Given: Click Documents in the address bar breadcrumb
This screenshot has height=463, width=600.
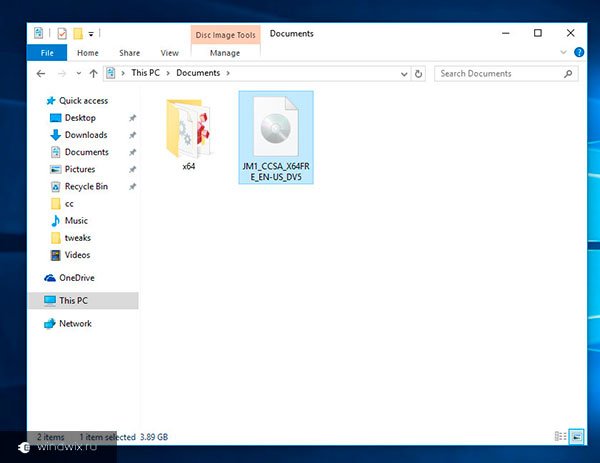Looking at the screenshot, I should 198,73.
